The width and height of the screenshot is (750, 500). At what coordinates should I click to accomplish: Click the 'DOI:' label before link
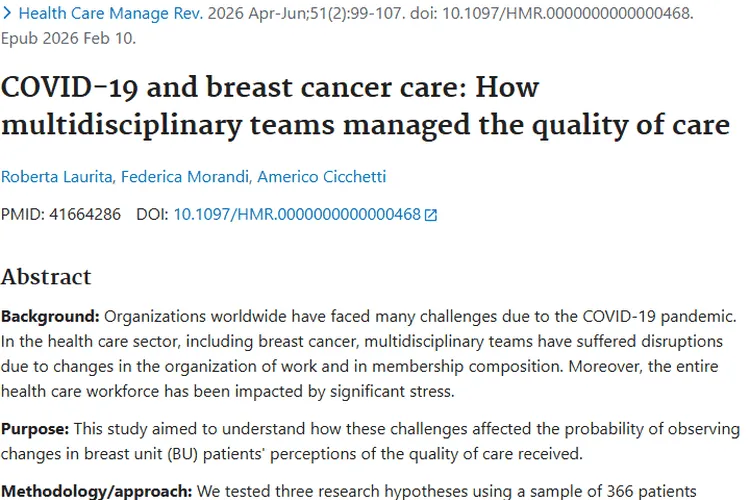[153, 214]
